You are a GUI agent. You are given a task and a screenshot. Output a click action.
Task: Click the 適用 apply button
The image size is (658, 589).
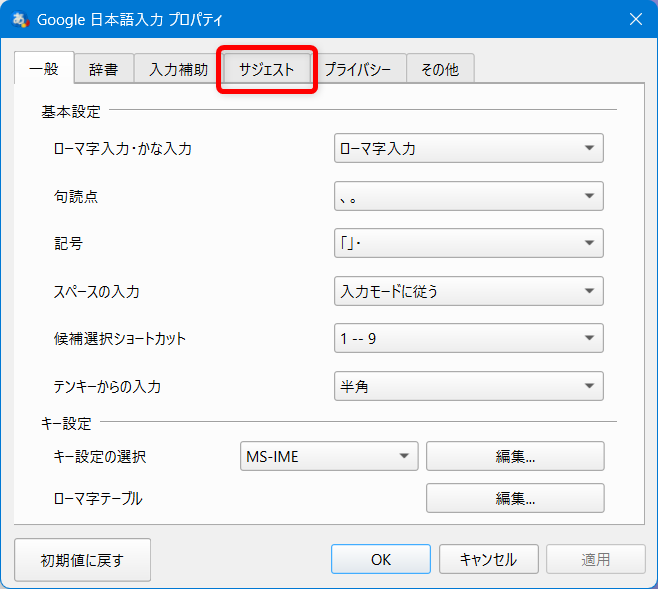(595, 559)
